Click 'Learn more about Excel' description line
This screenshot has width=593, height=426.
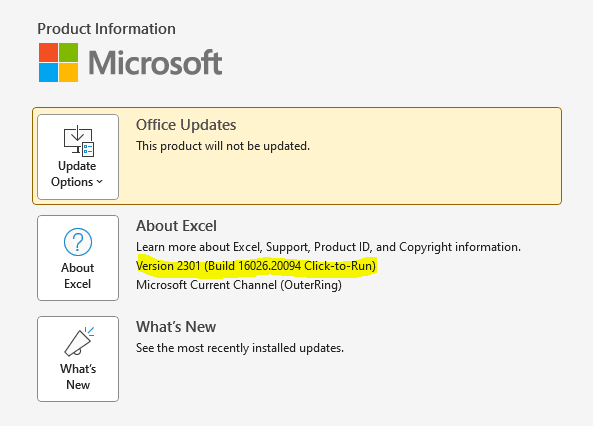[328, 247]
